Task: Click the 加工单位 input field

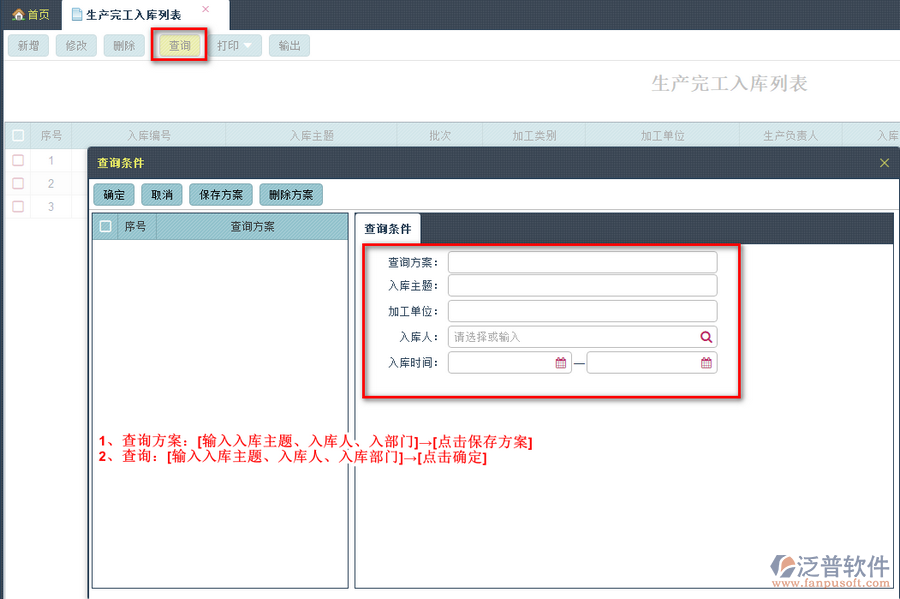Action: click(x=583, y=311)
